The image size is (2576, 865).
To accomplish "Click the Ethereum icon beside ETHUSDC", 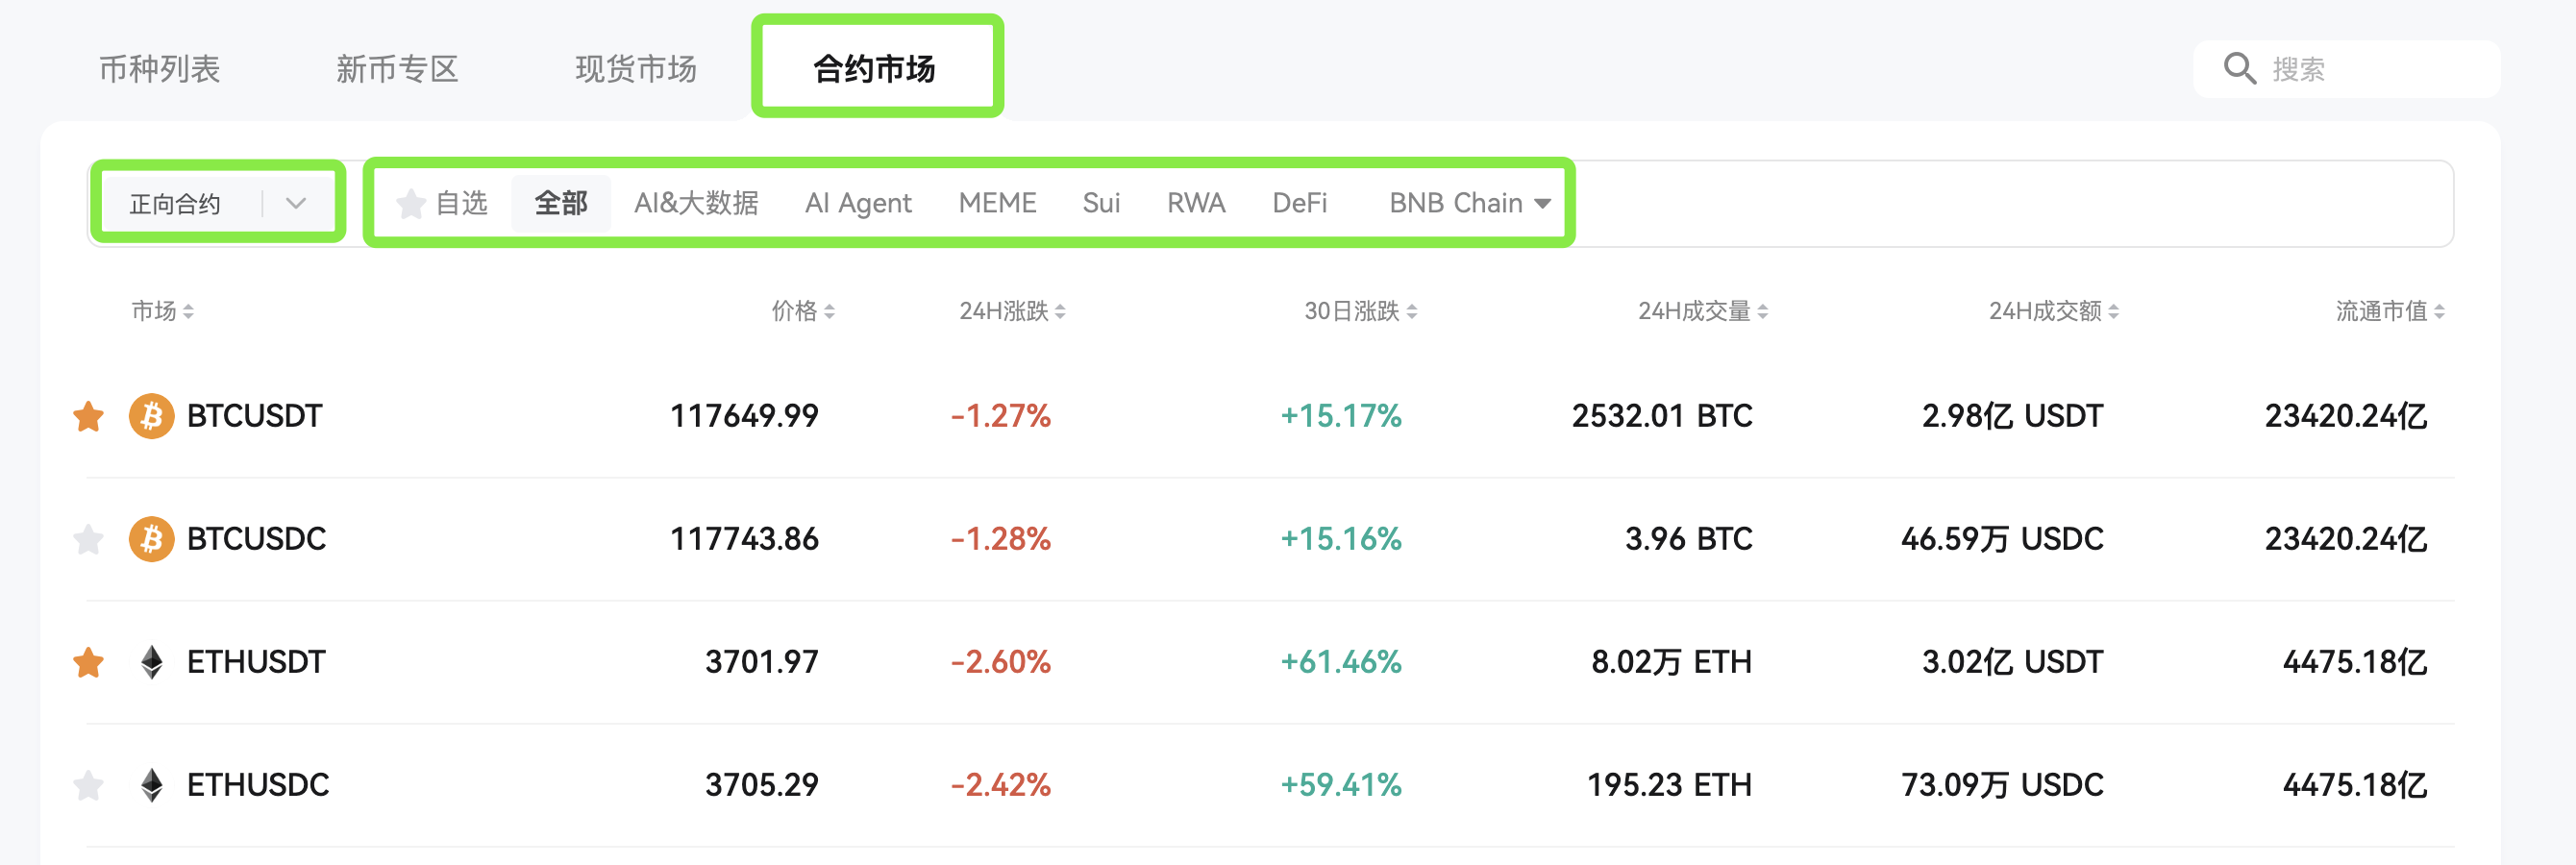I will [151, 785].
